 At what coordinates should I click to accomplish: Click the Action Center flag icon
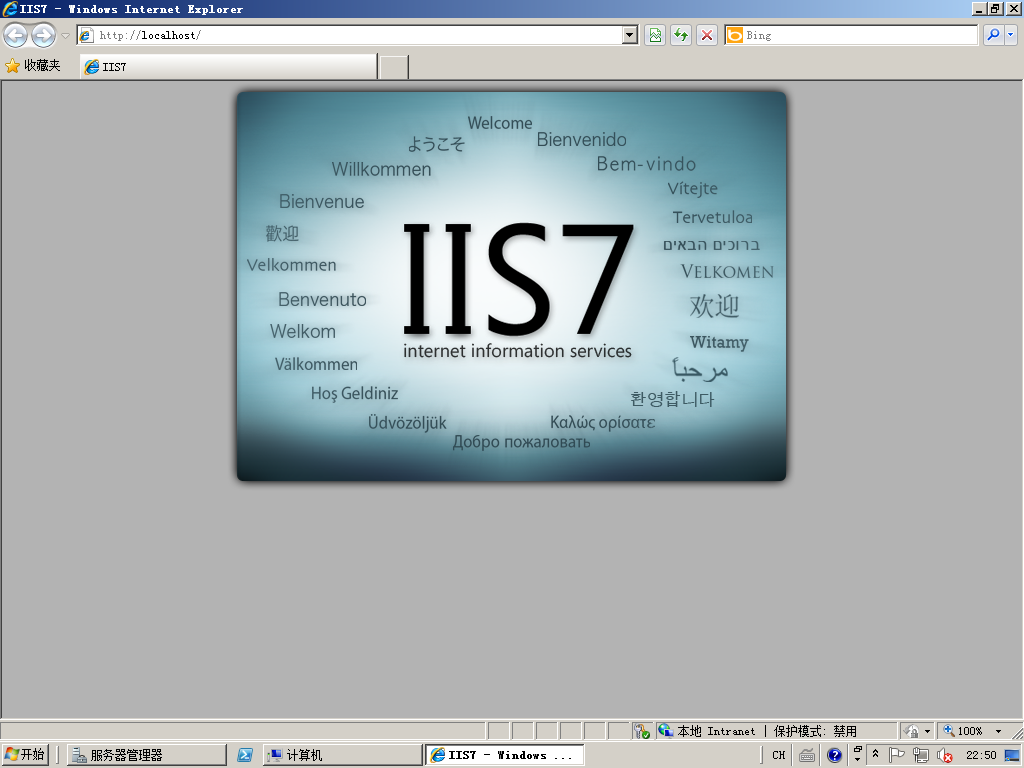(897, 755)
